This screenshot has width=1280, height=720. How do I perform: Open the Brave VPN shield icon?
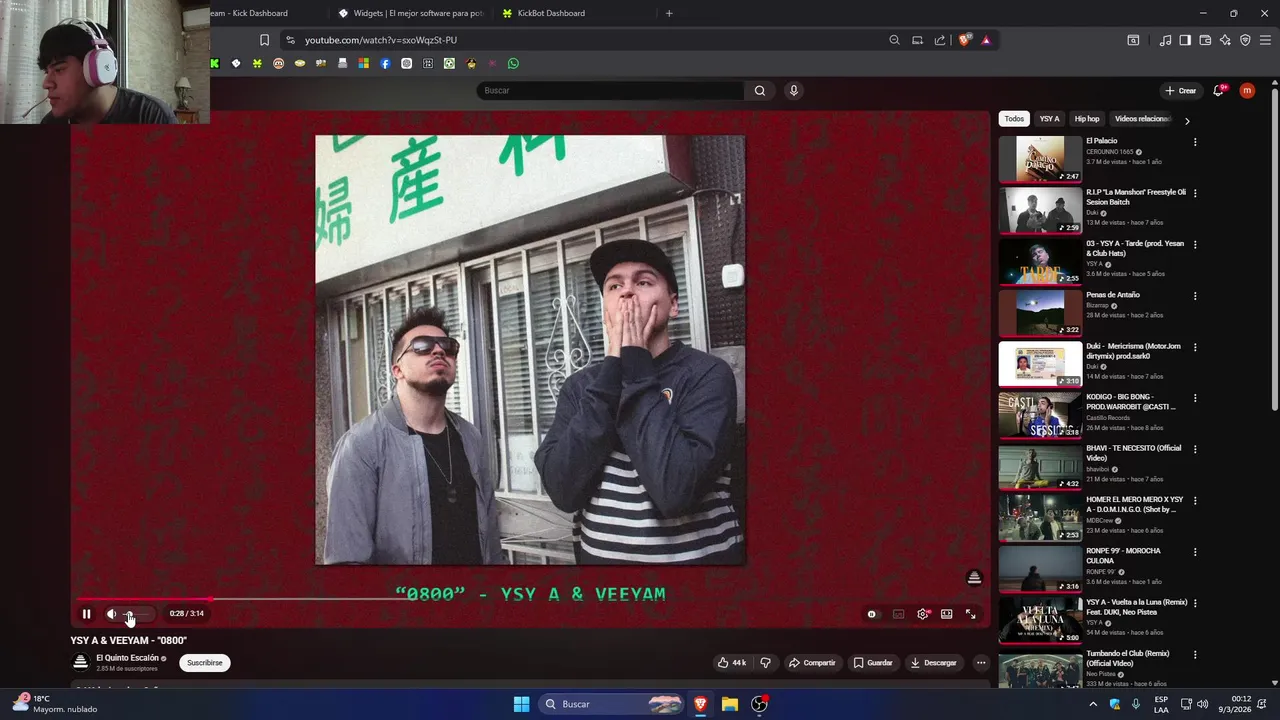click(1245, 40)
